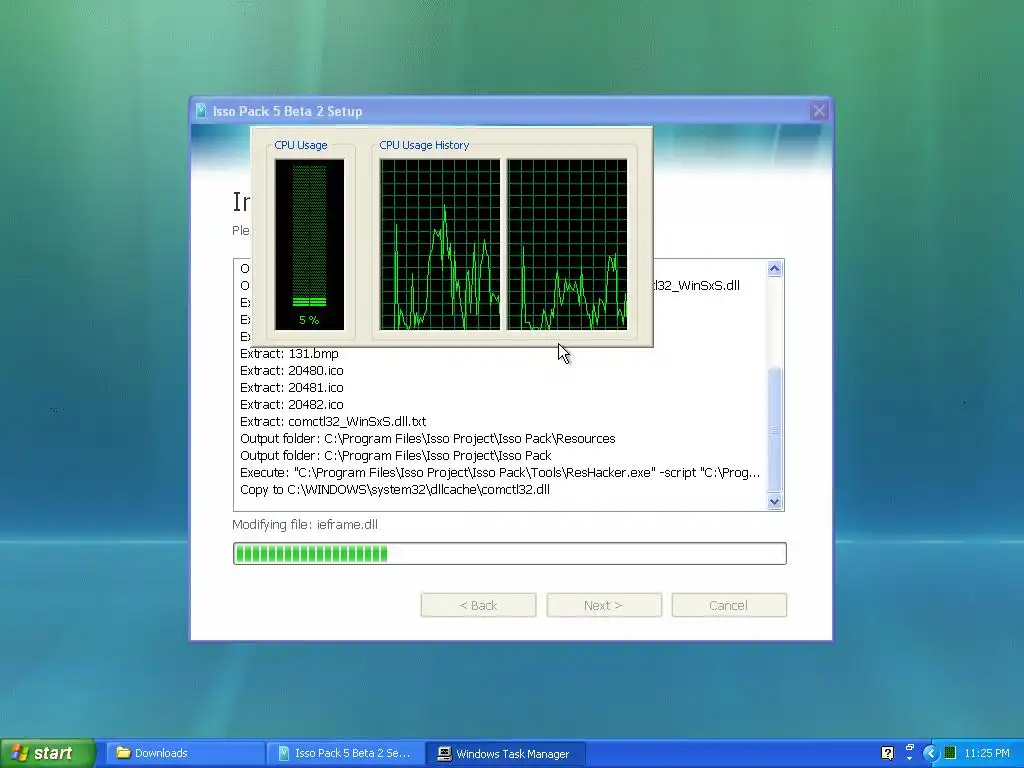Screen dimensions: 1024x768
Task: Click the scroll up arrow in the log list
Action: coord(775,268)
